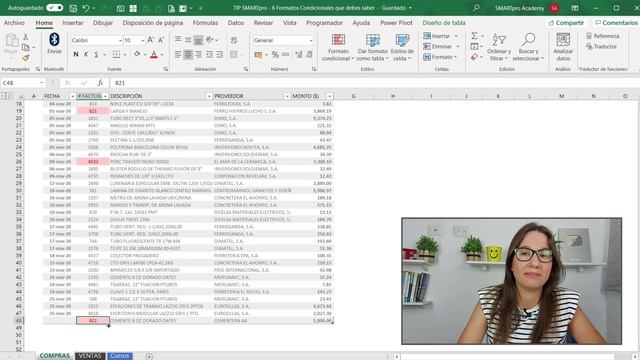The image size is (640, 360).
Task: Open Buscar y seleccionar menu
Action: [x=528, y=47]
